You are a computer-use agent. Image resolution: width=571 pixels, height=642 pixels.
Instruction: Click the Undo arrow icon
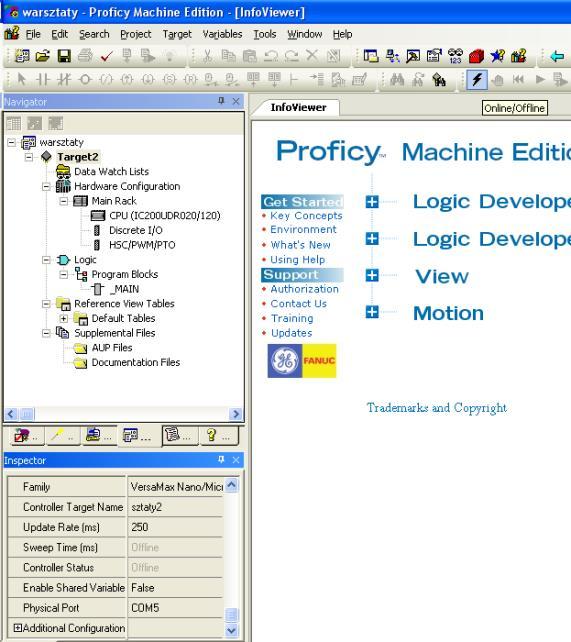pyautogui.click(x=271, y=56)
